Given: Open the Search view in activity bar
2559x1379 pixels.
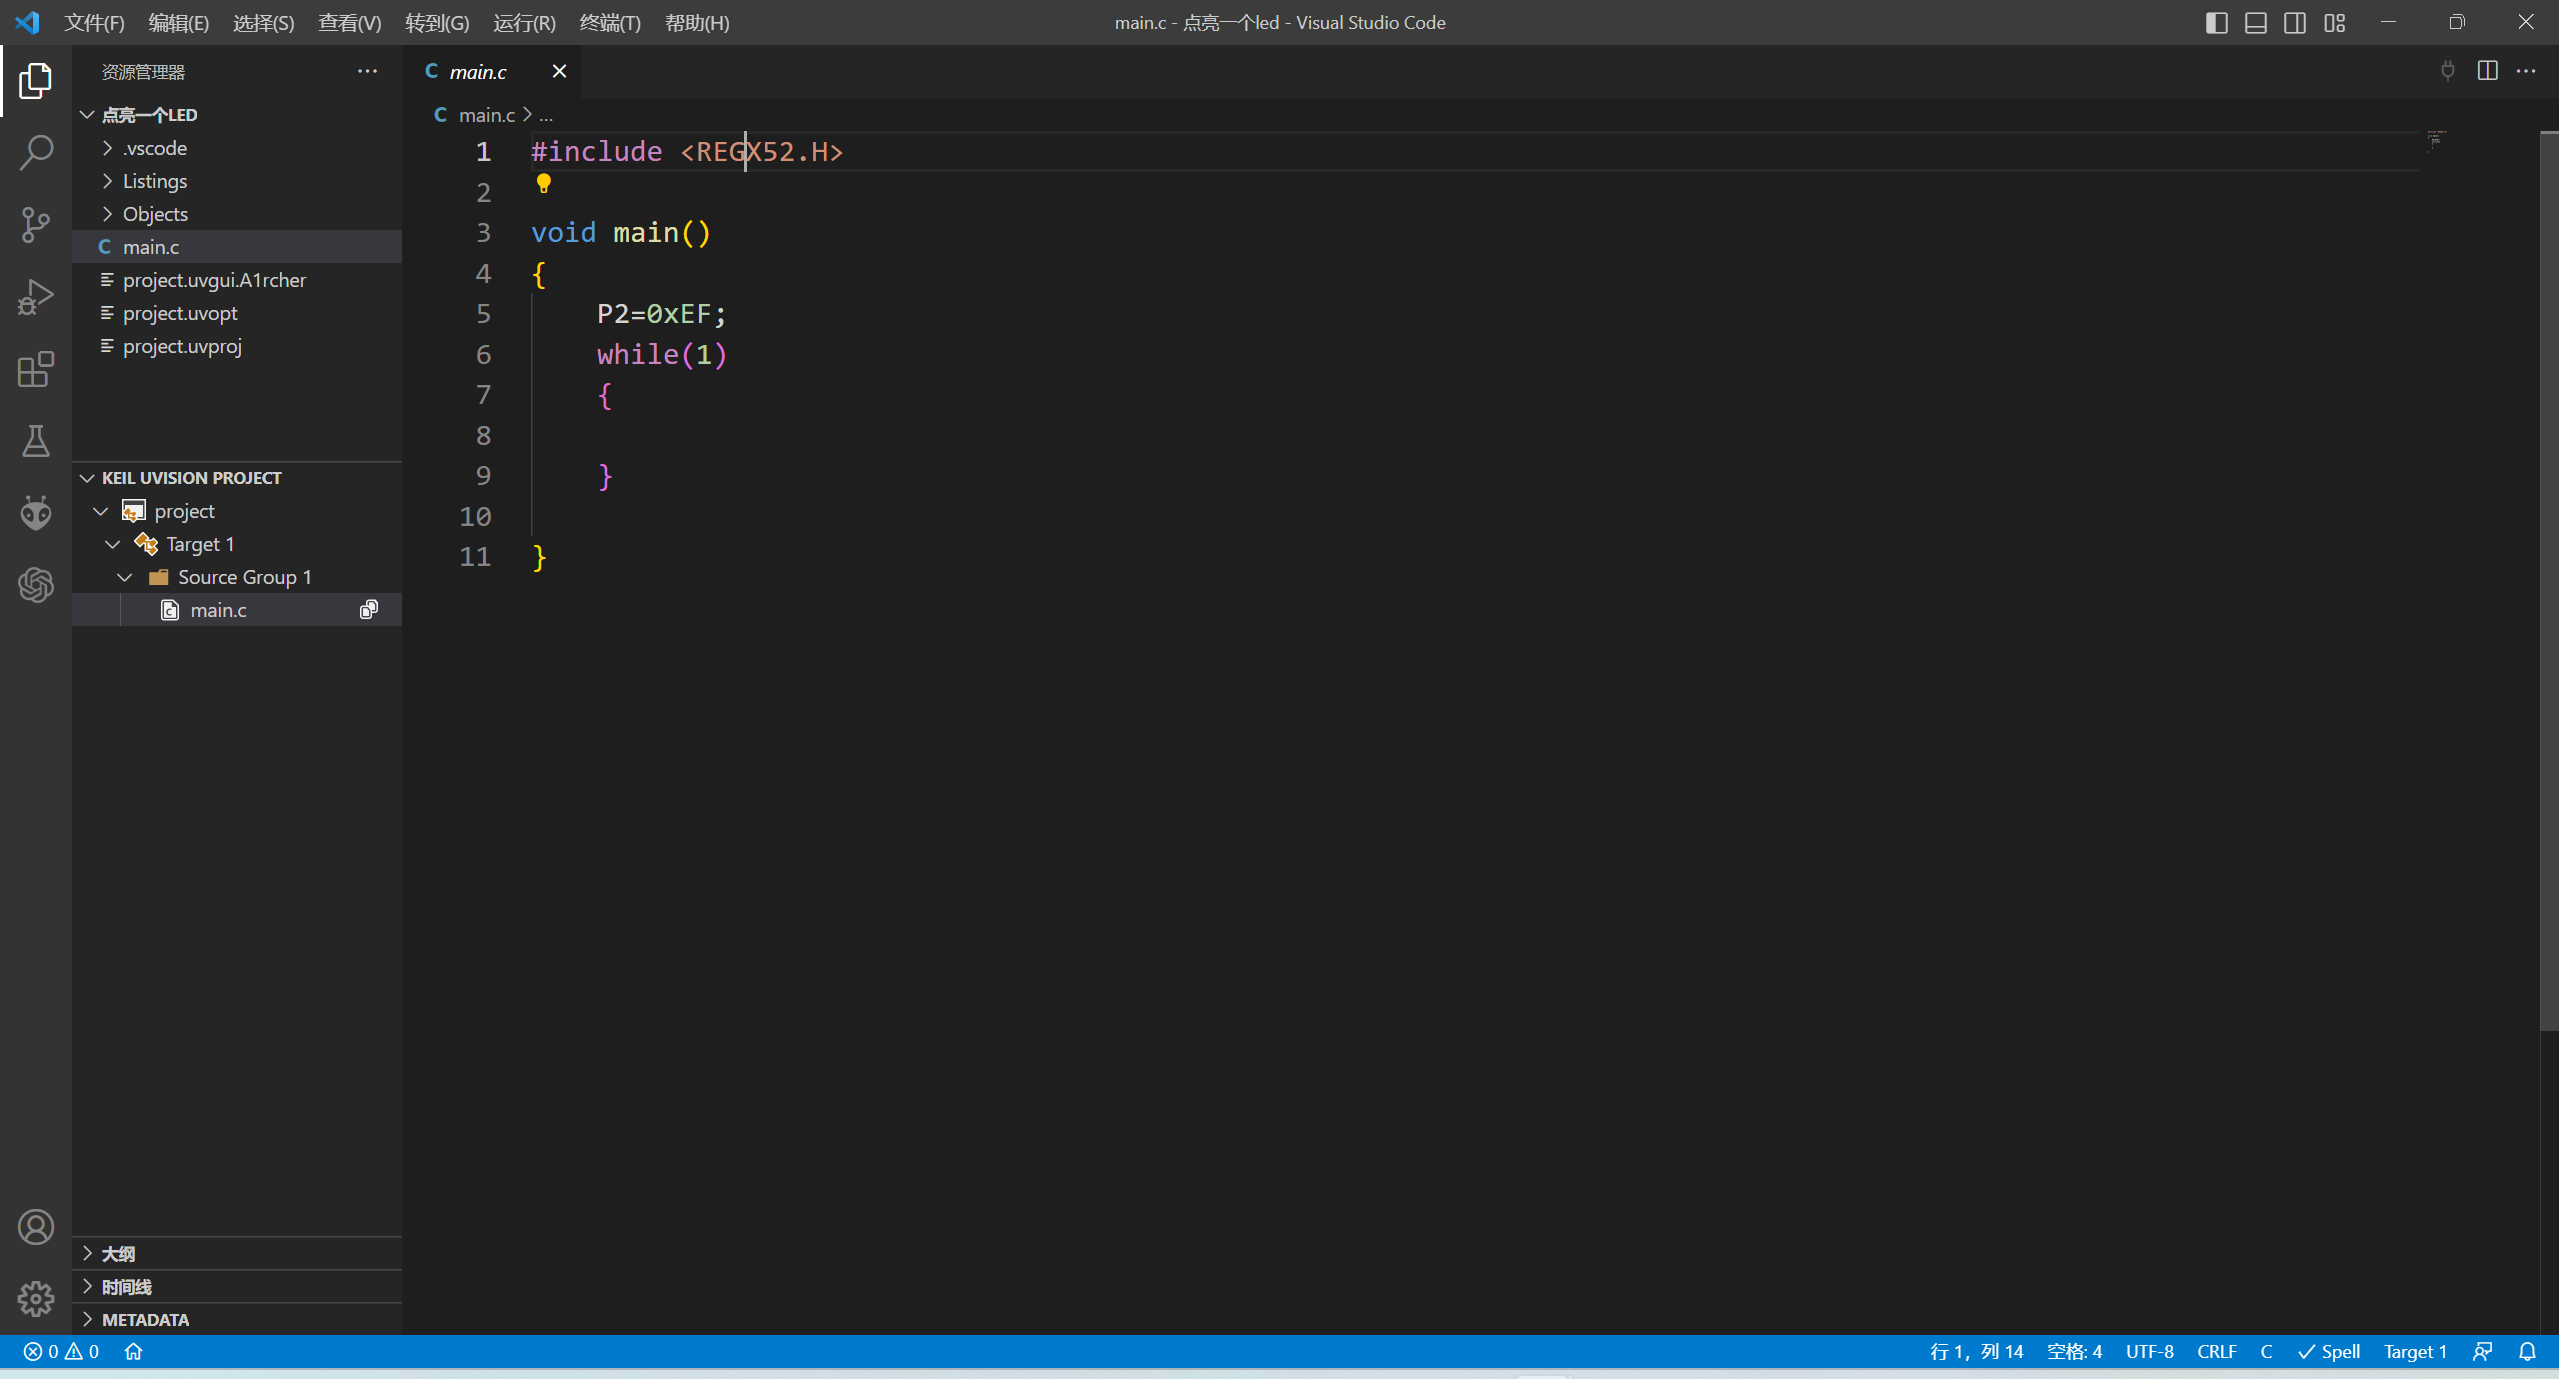Looking at the screenshot, I should 36,153.
